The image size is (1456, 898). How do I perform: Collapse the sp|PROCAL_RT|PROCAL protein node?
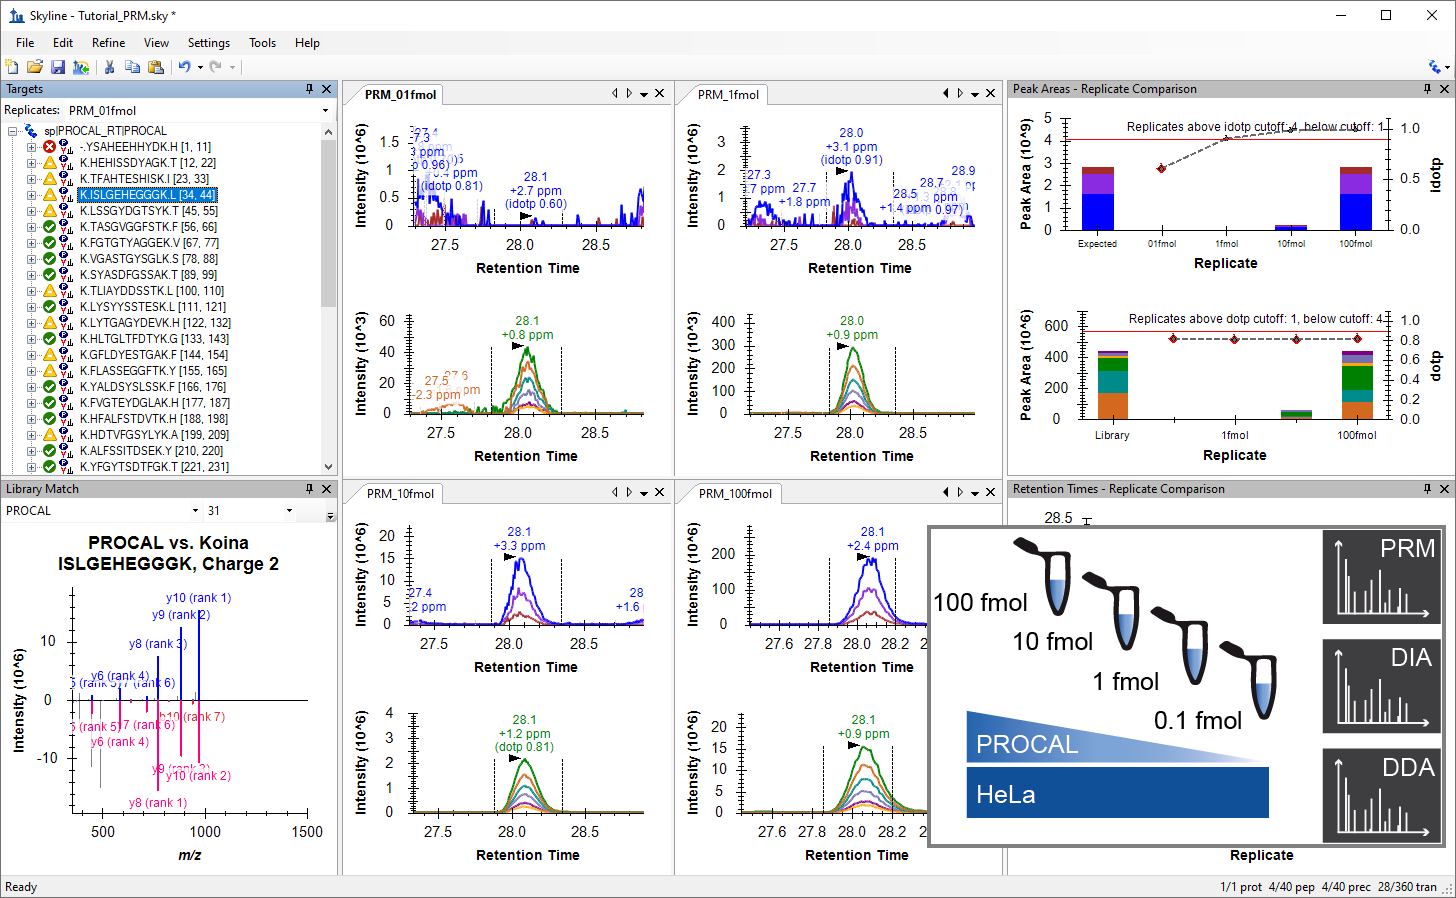coord(13,131)
